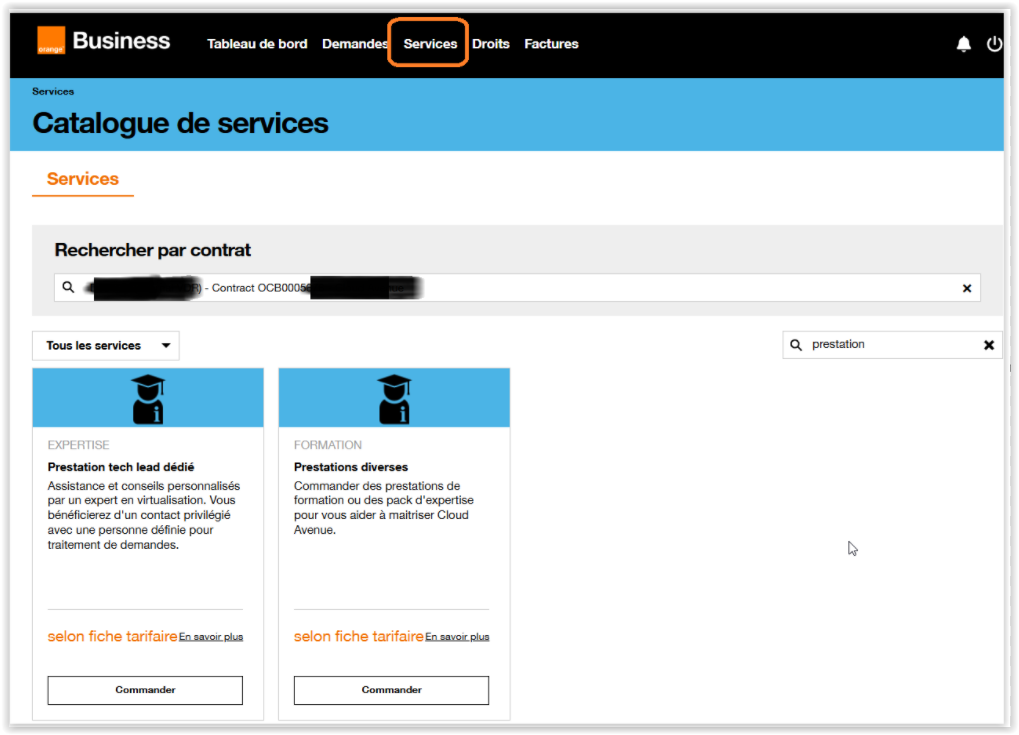The width and height of the screenshot is (1019, 735).
Task: Select Droits in the top navigation
Action: point(491,44)
